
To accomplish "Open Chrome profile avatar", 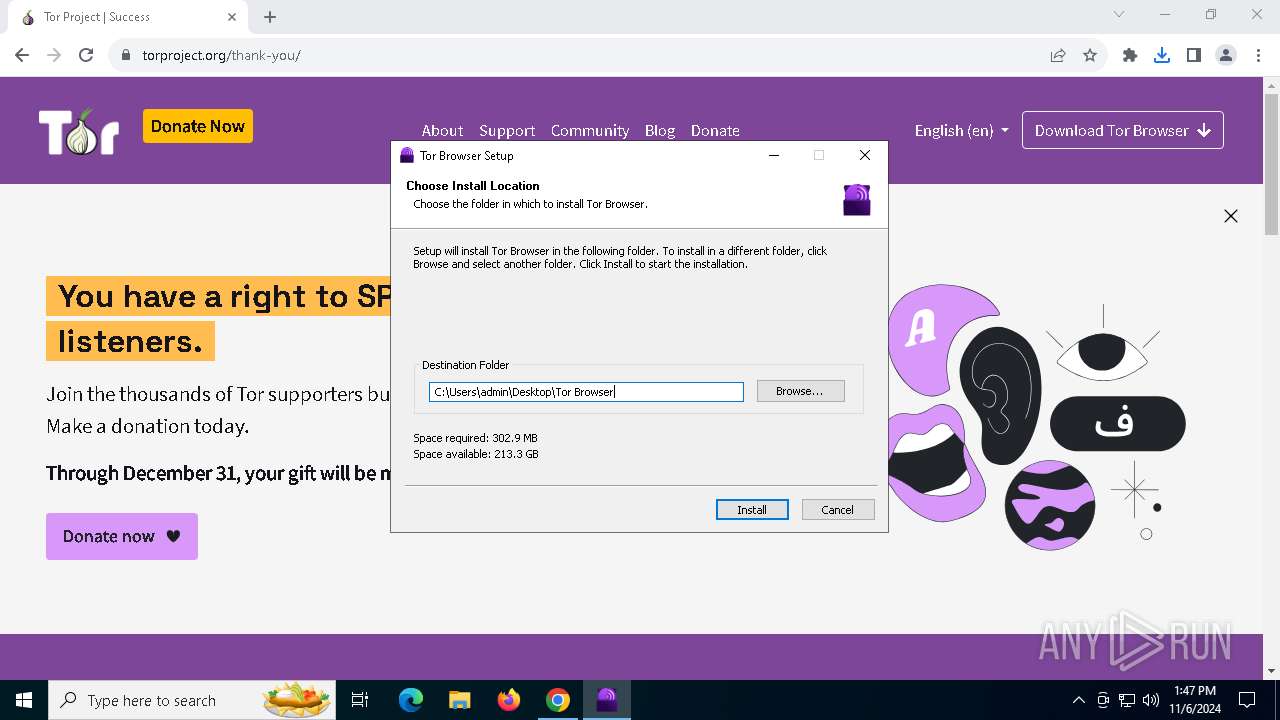I will pyautogui.click(x=1226, y=55).
